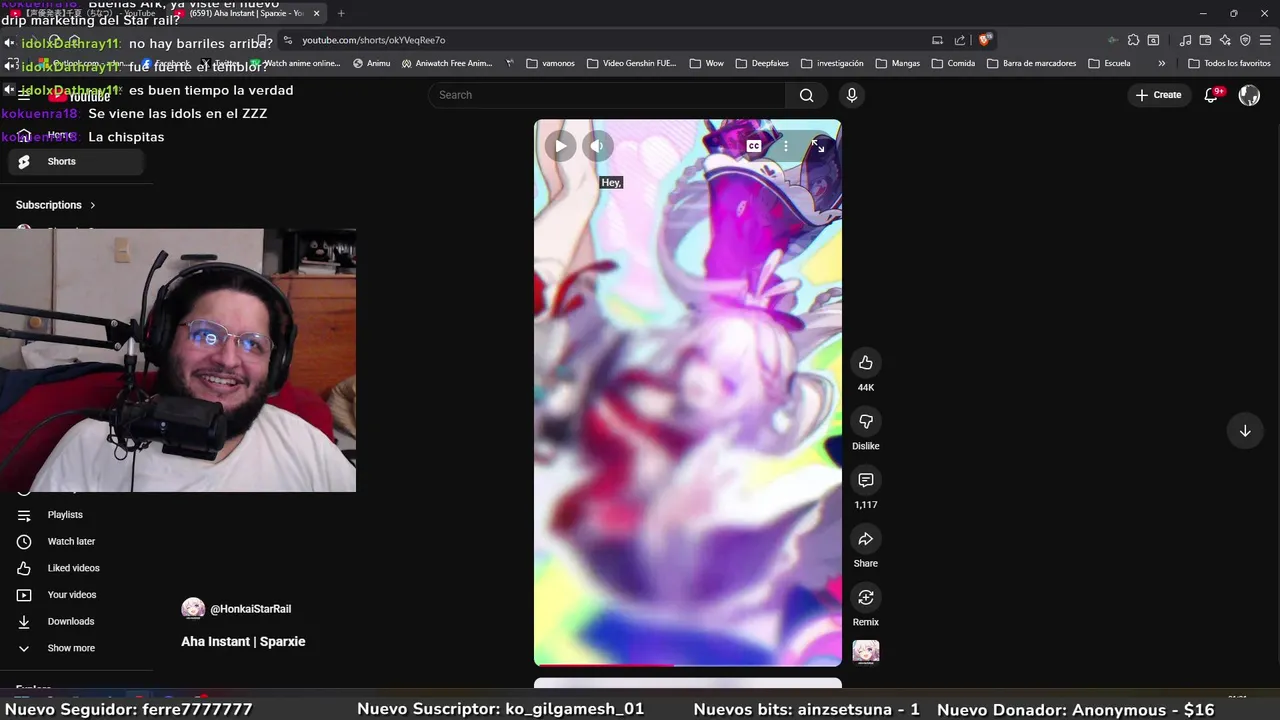The height and width of the screenshot is (720, 1280).
Task: Open the Mangas bookmarks folder
Action: pyautogui.click(x=897, y=63)
